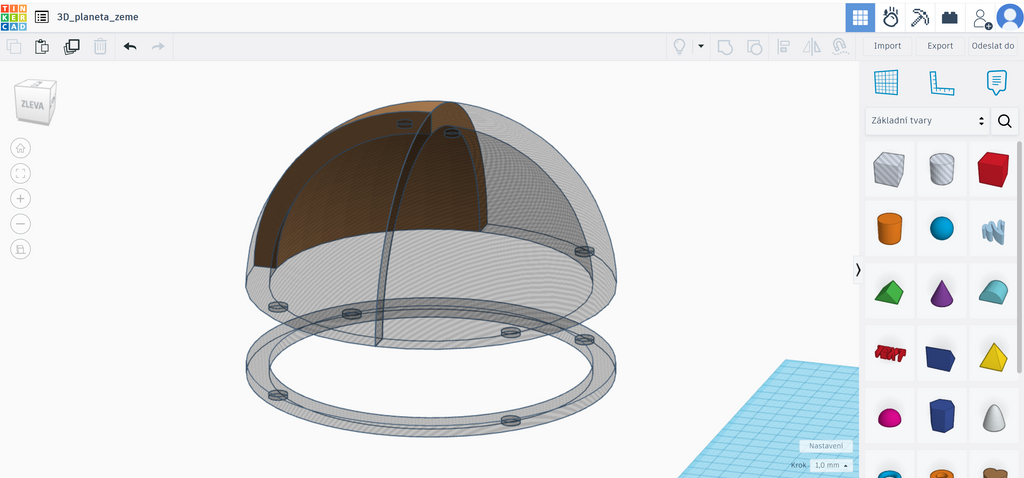Open the Krok 1,0 mm snap dropdown
This screenshot has height=478, width=1024.
coord(831,466)
